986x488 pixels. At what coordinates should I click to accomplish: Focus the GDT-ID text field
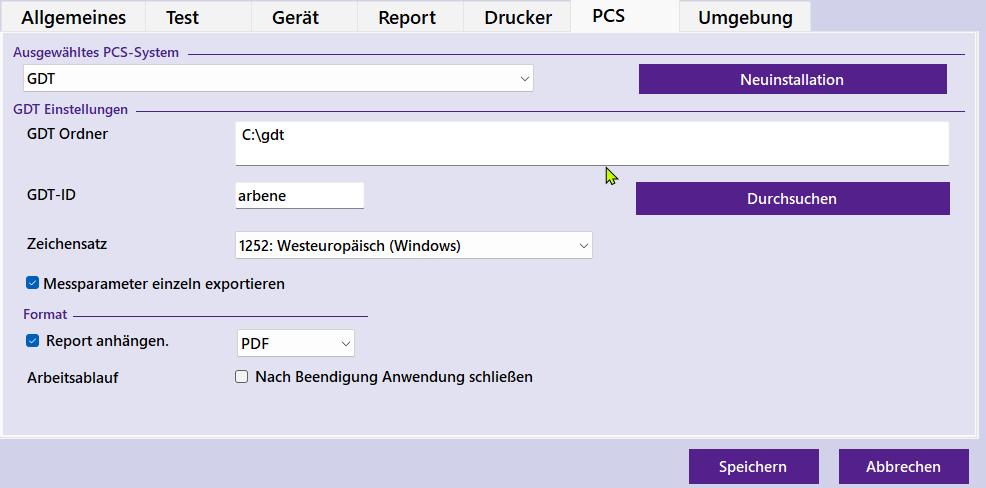point(299,196)
